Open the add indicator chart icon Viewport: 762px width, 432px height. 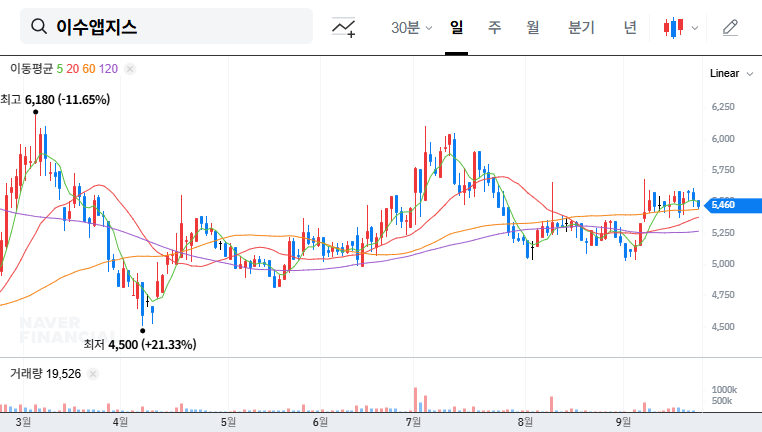tap(344, 27)
